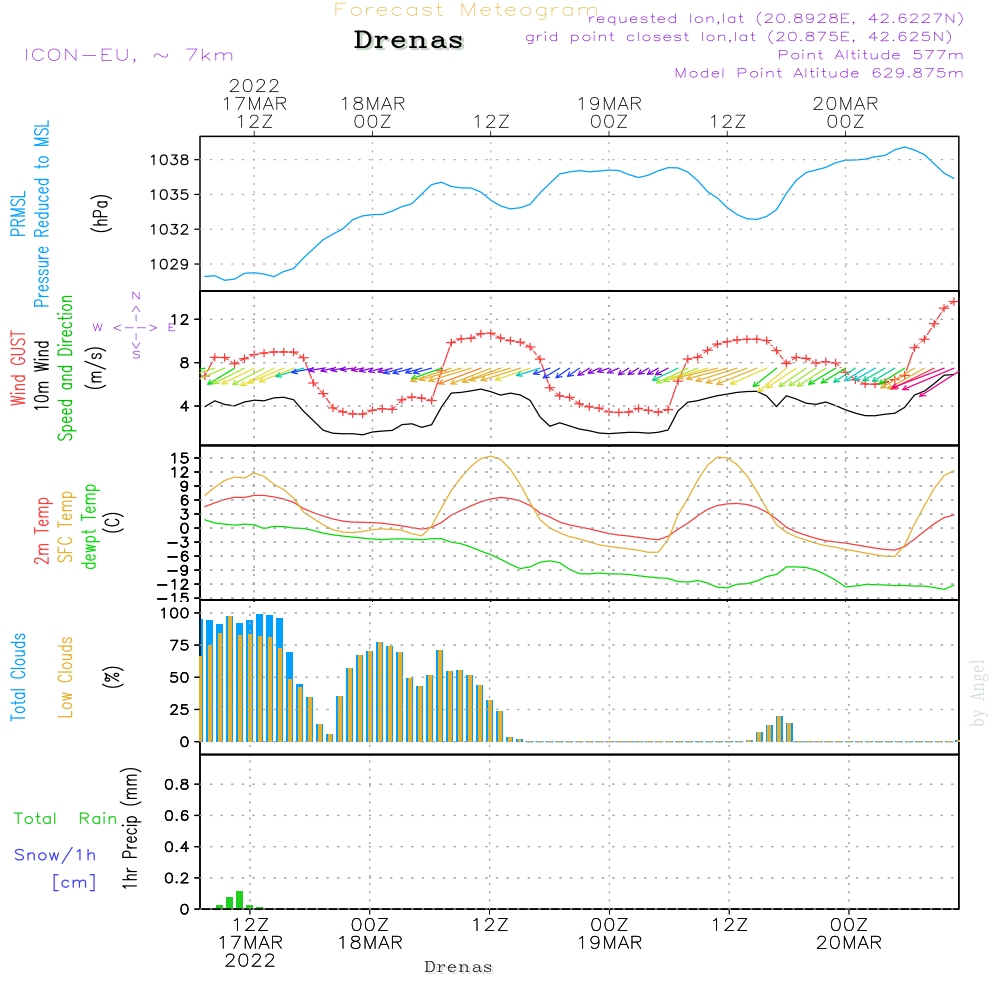Select the blue 'Snow/1h' legend label

tap(55, 855)
